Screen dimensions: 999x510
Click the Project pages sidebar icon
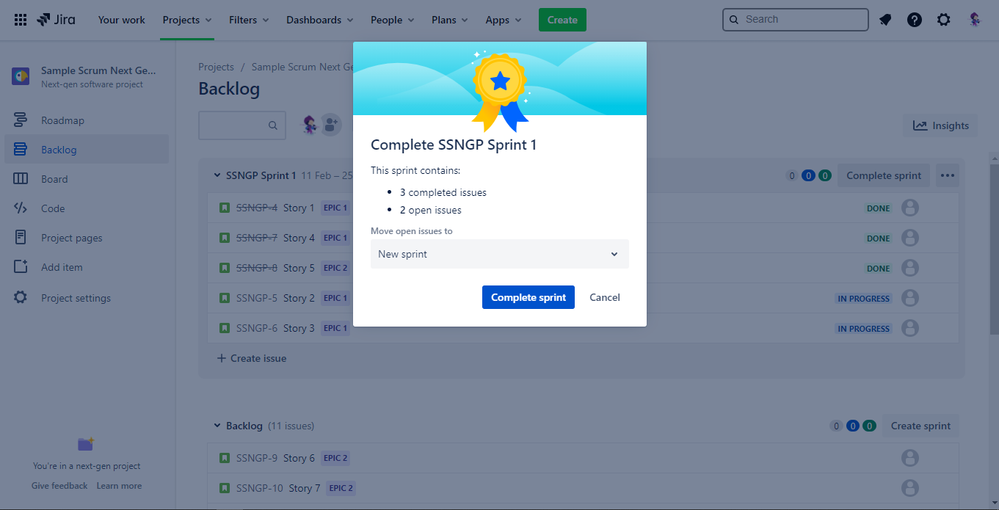click(x=20, y=238)
